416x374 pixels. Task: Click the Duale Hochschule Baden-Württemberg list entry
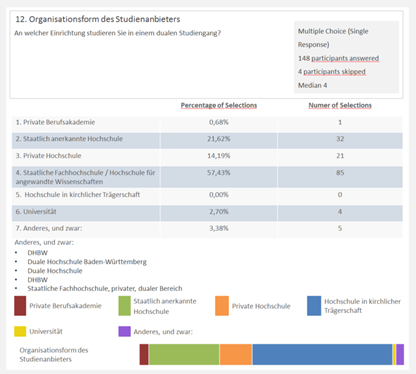click(x=87, y=262)
